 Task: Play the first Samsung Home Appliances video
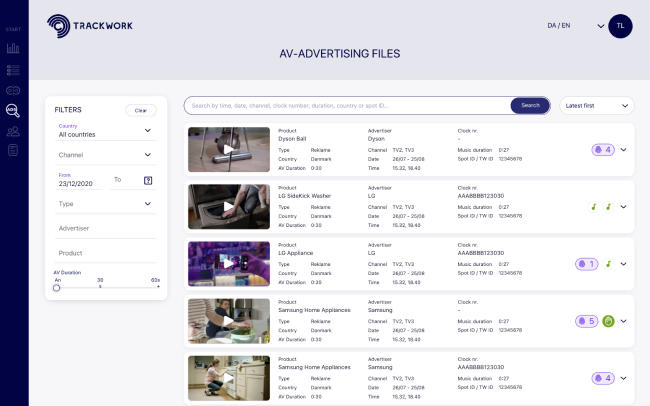pos(229,321)
